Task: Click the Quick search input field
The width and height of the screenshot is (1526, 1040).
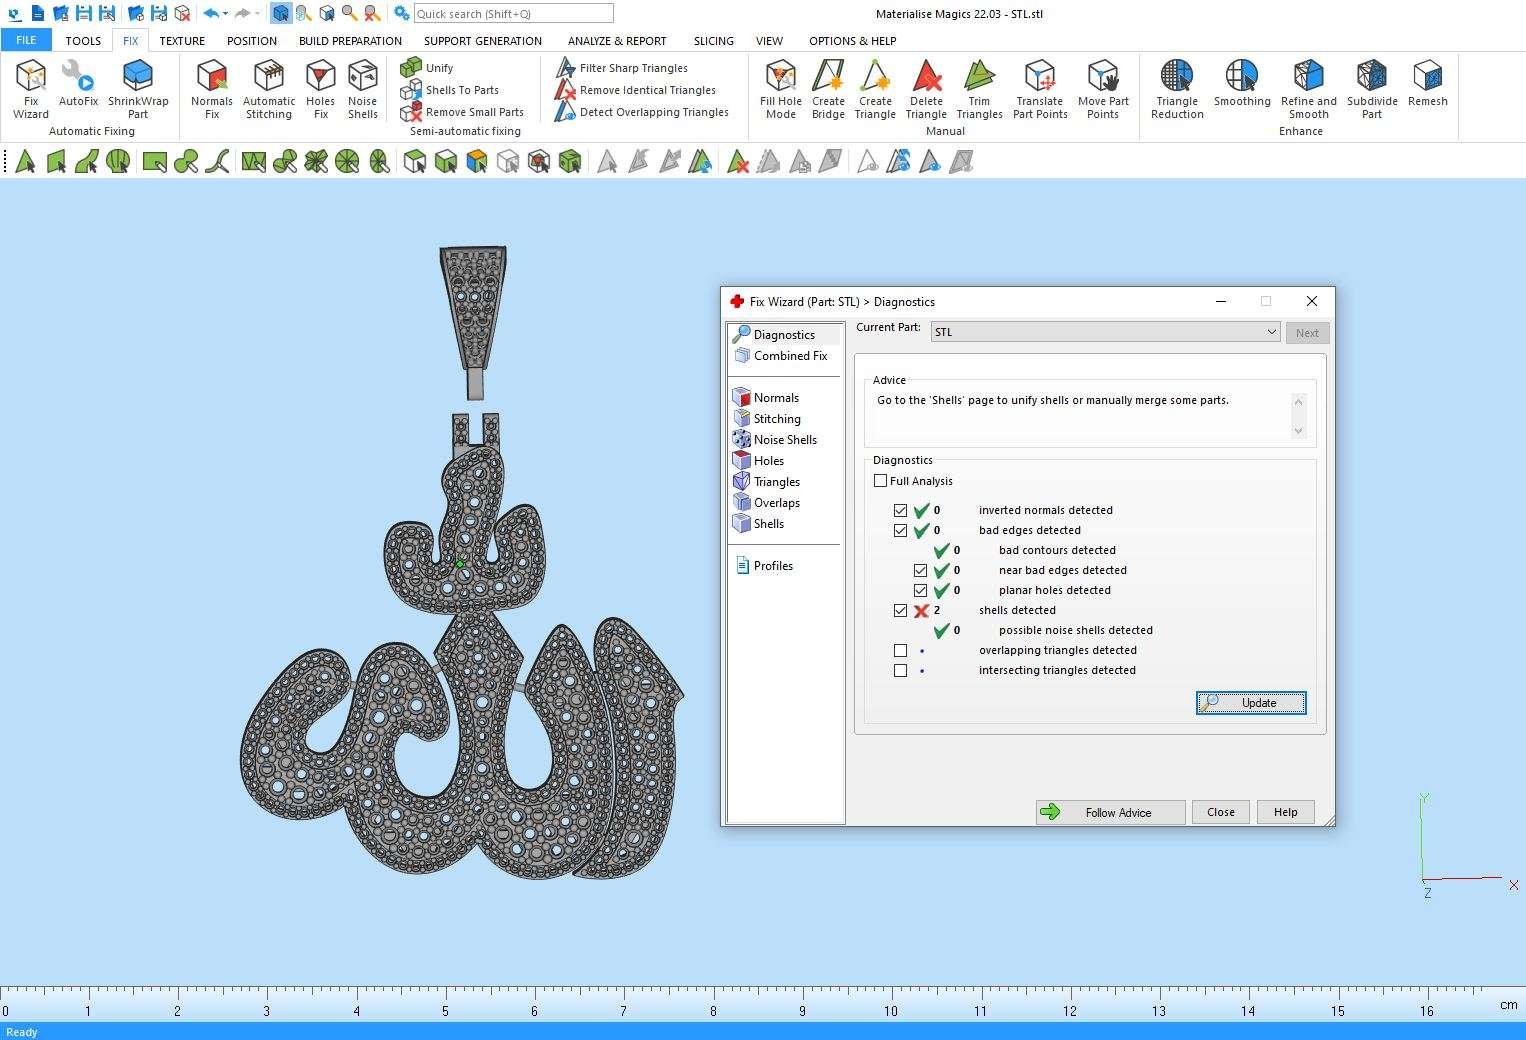Action: tap(512, 14)
